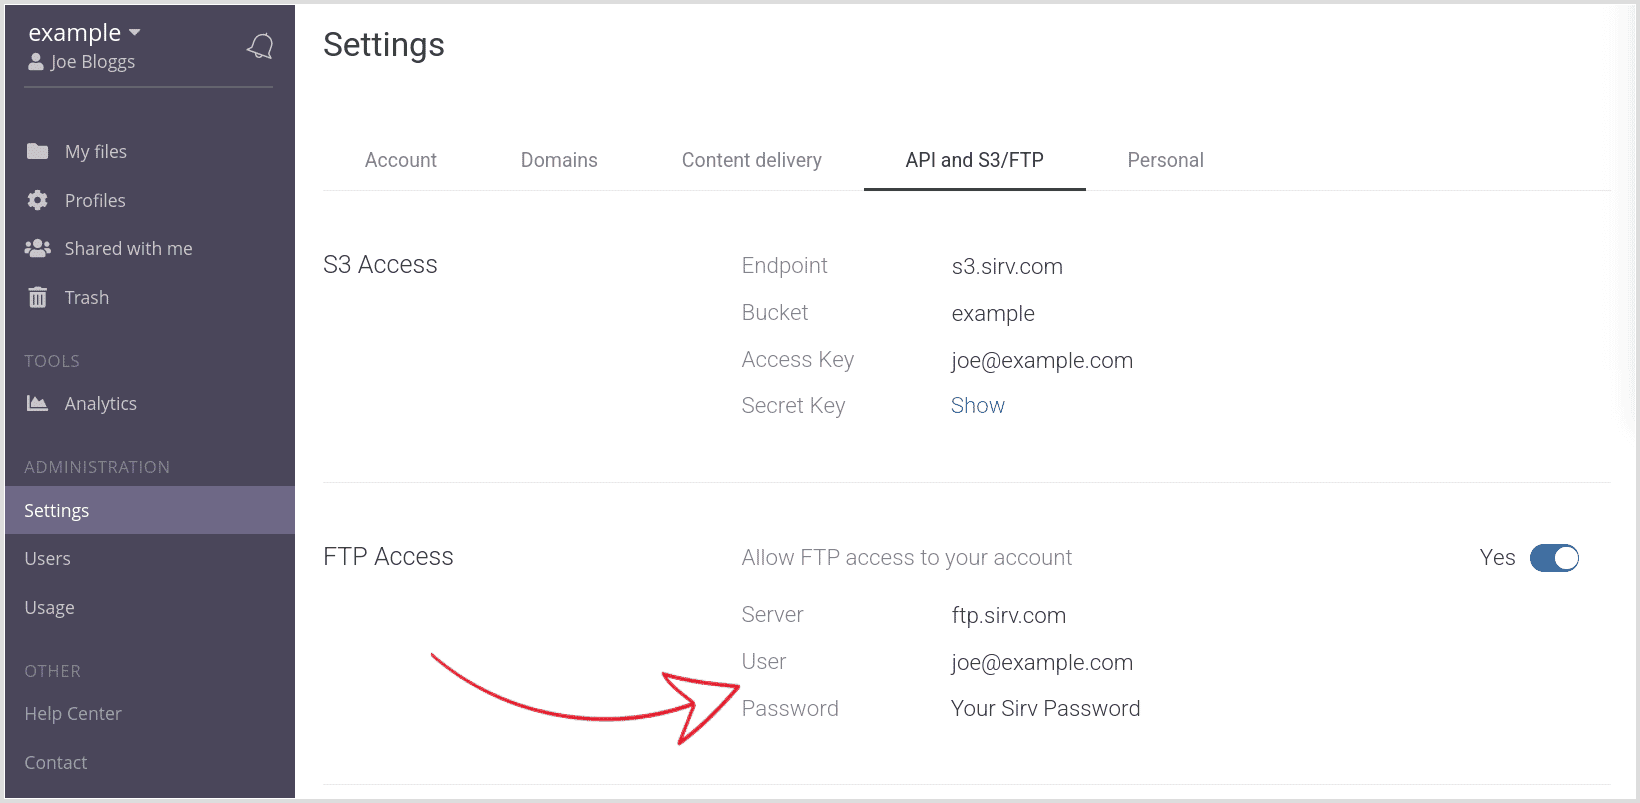This screenshot has width=1640, height=803.
Task: Disable FTP access to your account
Action: [x=1554, y=558]
